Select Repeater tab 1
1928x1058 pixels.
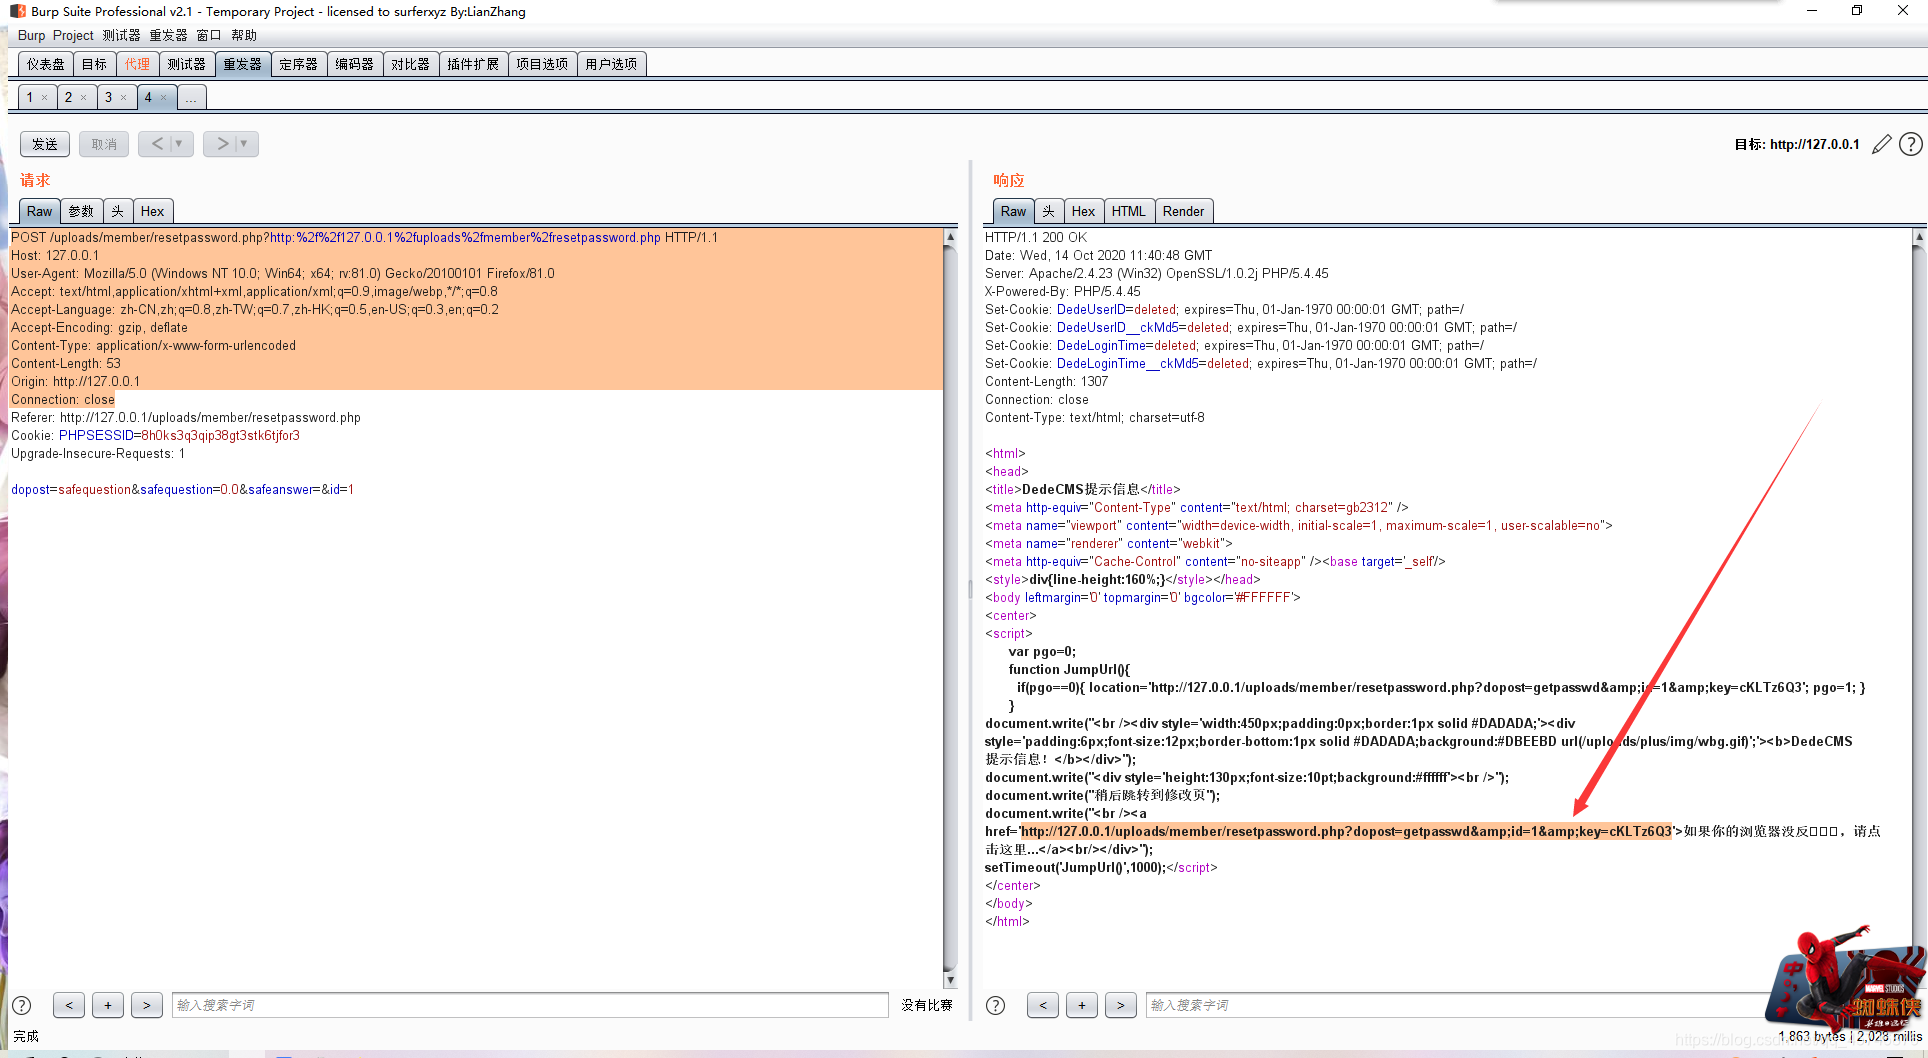coord(30,98)
